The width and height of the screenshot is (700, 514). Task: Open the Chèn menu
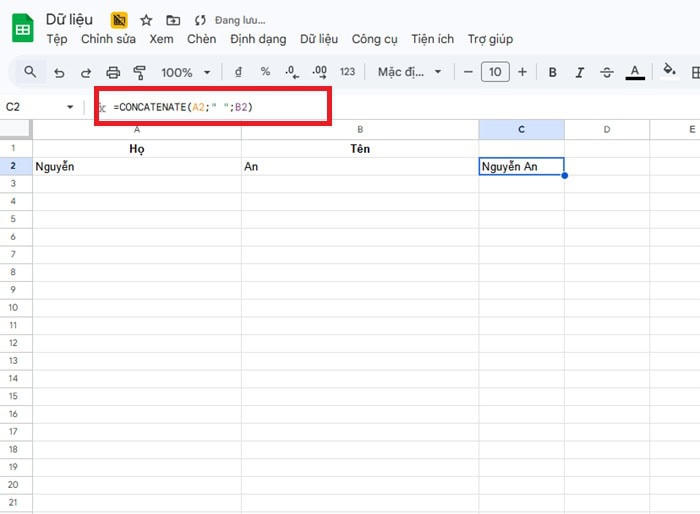tap(201, 39)
